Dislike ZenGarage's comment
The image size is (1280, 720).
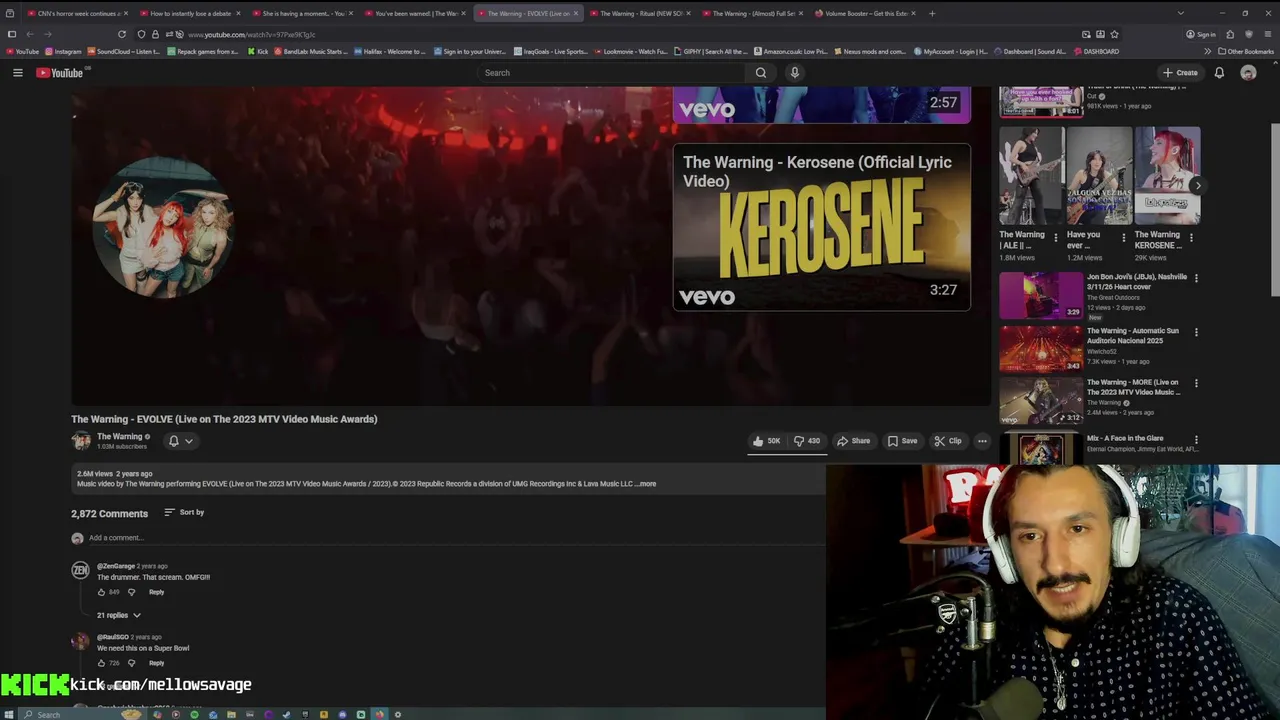[x=131, y=592]
